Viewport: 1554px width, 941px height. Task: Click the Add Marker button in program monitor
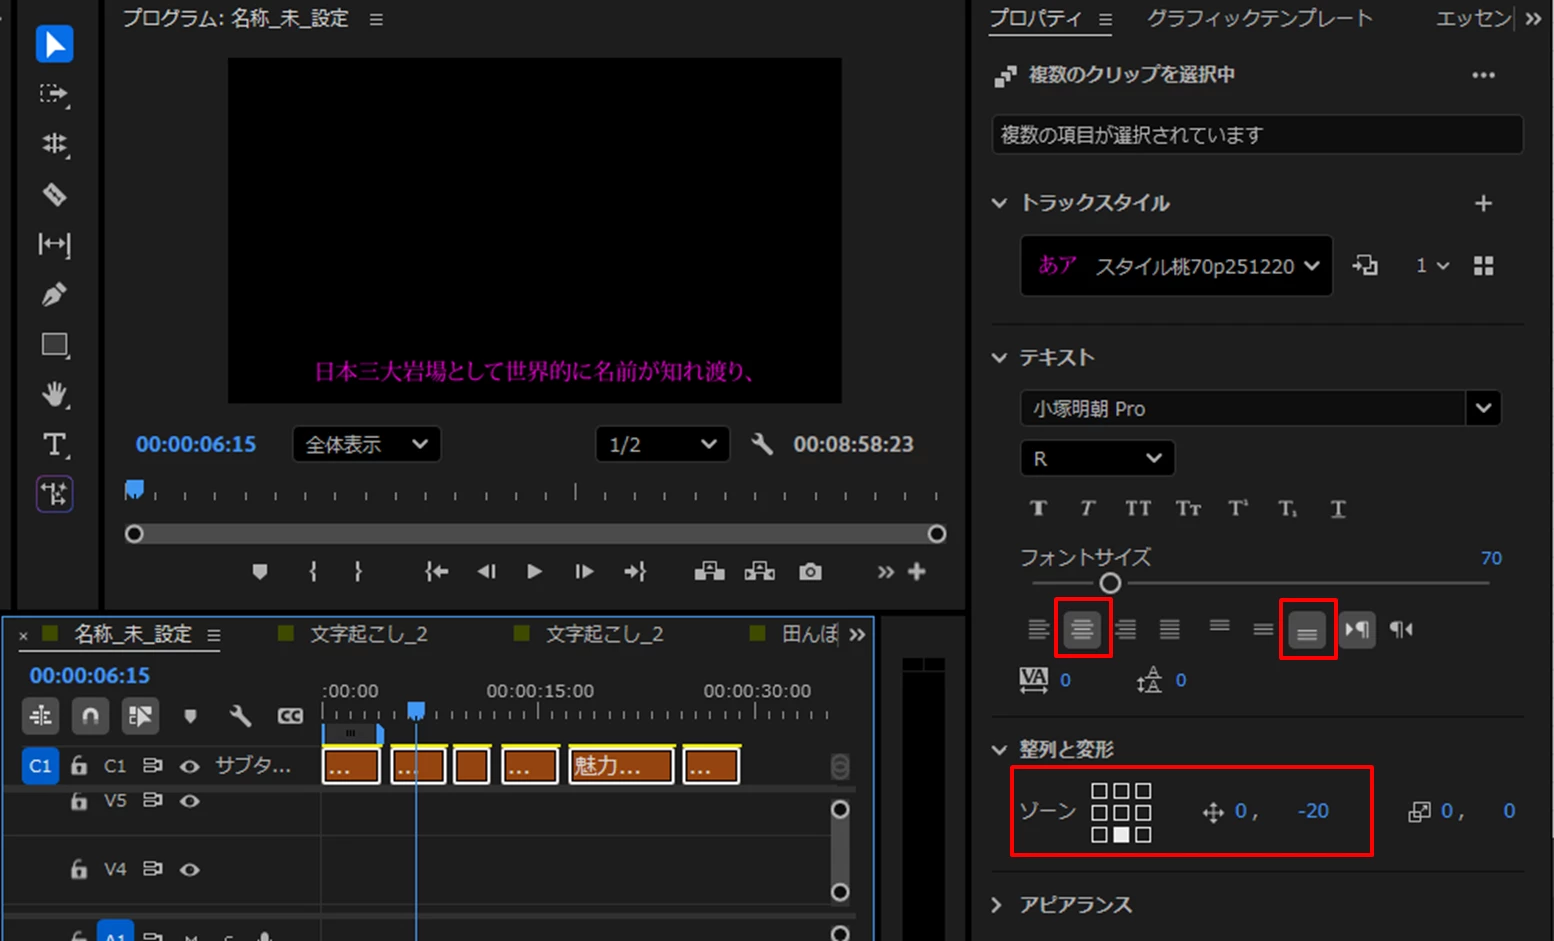(260, 572)
